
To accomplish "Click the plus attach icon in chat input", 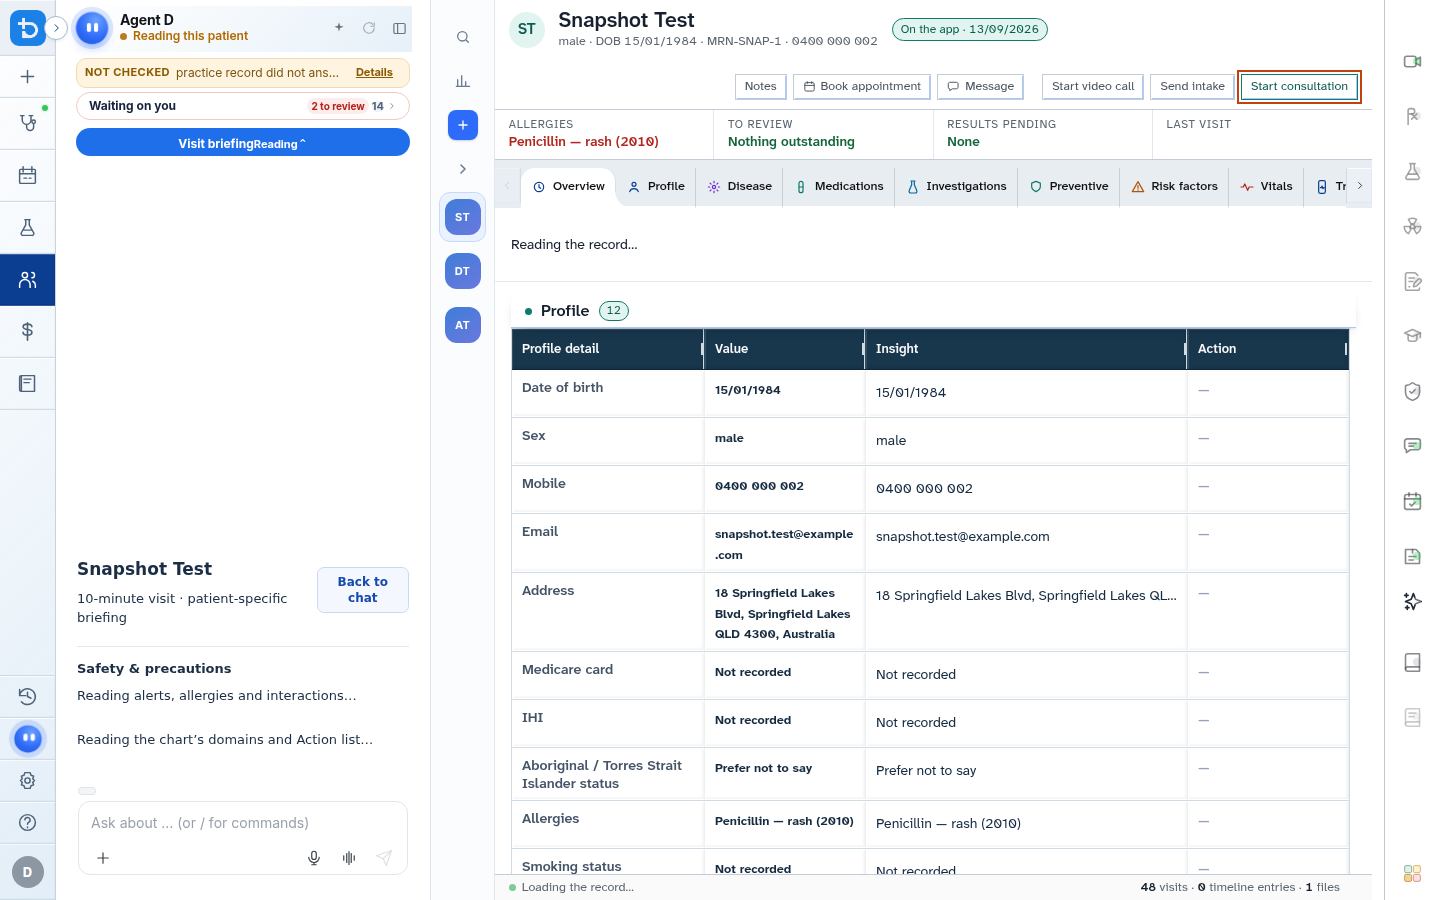I will 103,858.
